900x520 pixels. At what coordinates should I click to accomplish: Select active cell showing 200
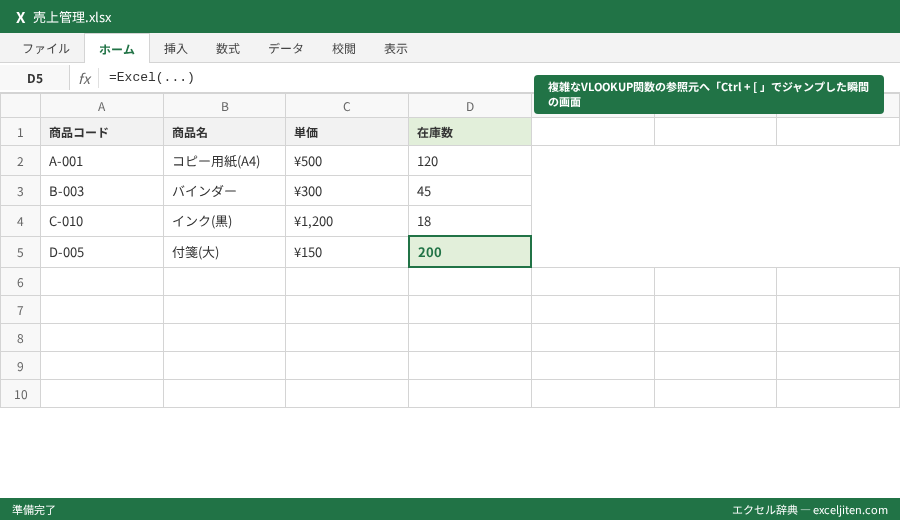pyautogui.click(x=470, y=251)
